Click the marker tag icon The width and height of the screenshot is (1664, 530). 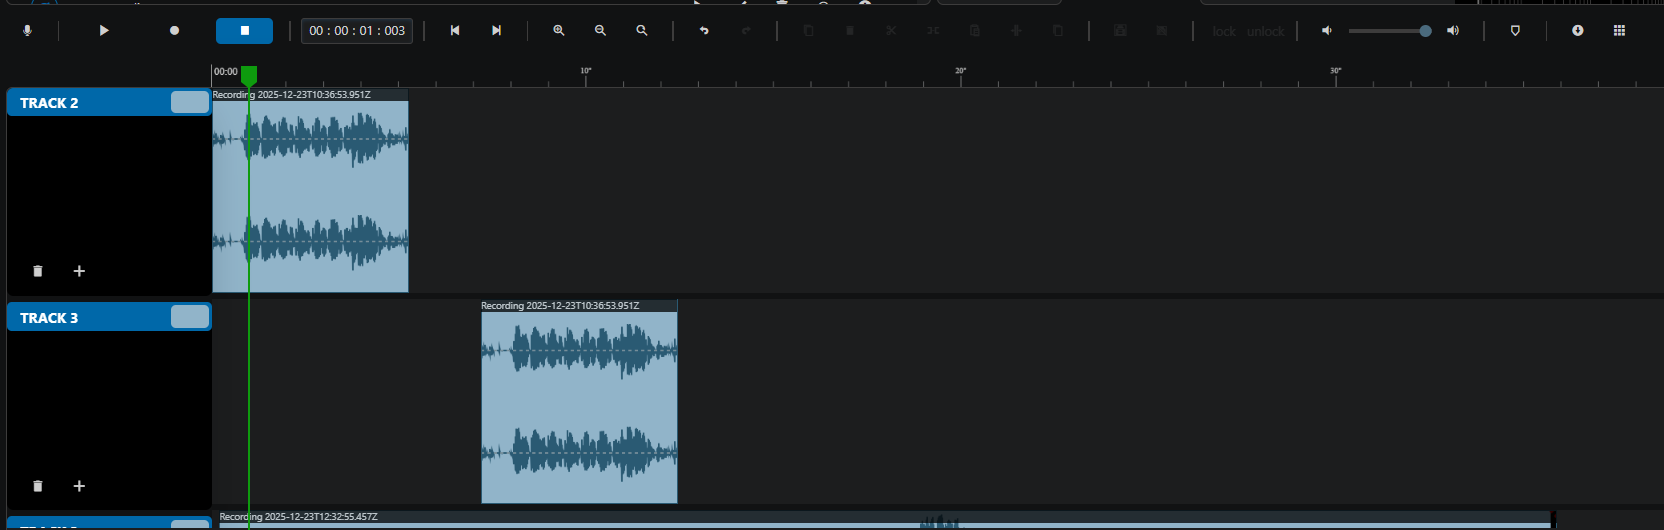click(x=1515, y=31)
